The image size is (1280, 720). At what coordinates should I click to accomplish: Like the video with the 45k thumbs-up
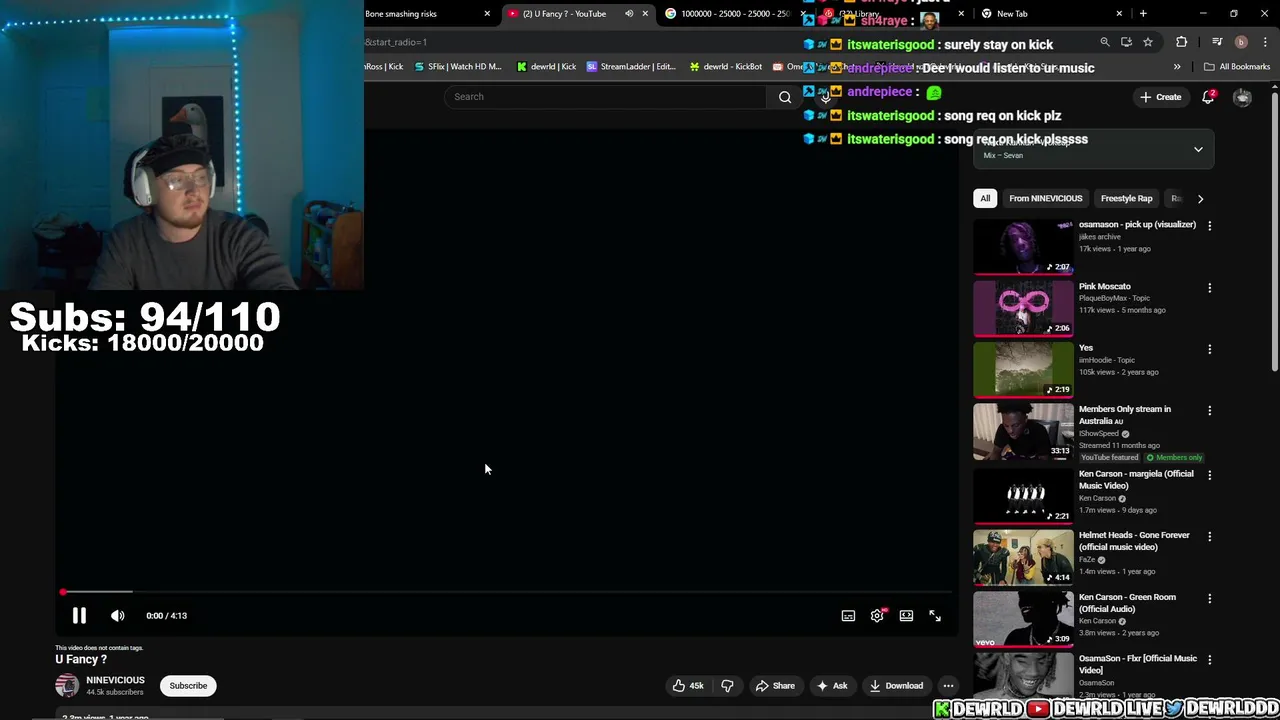[688, 686]
